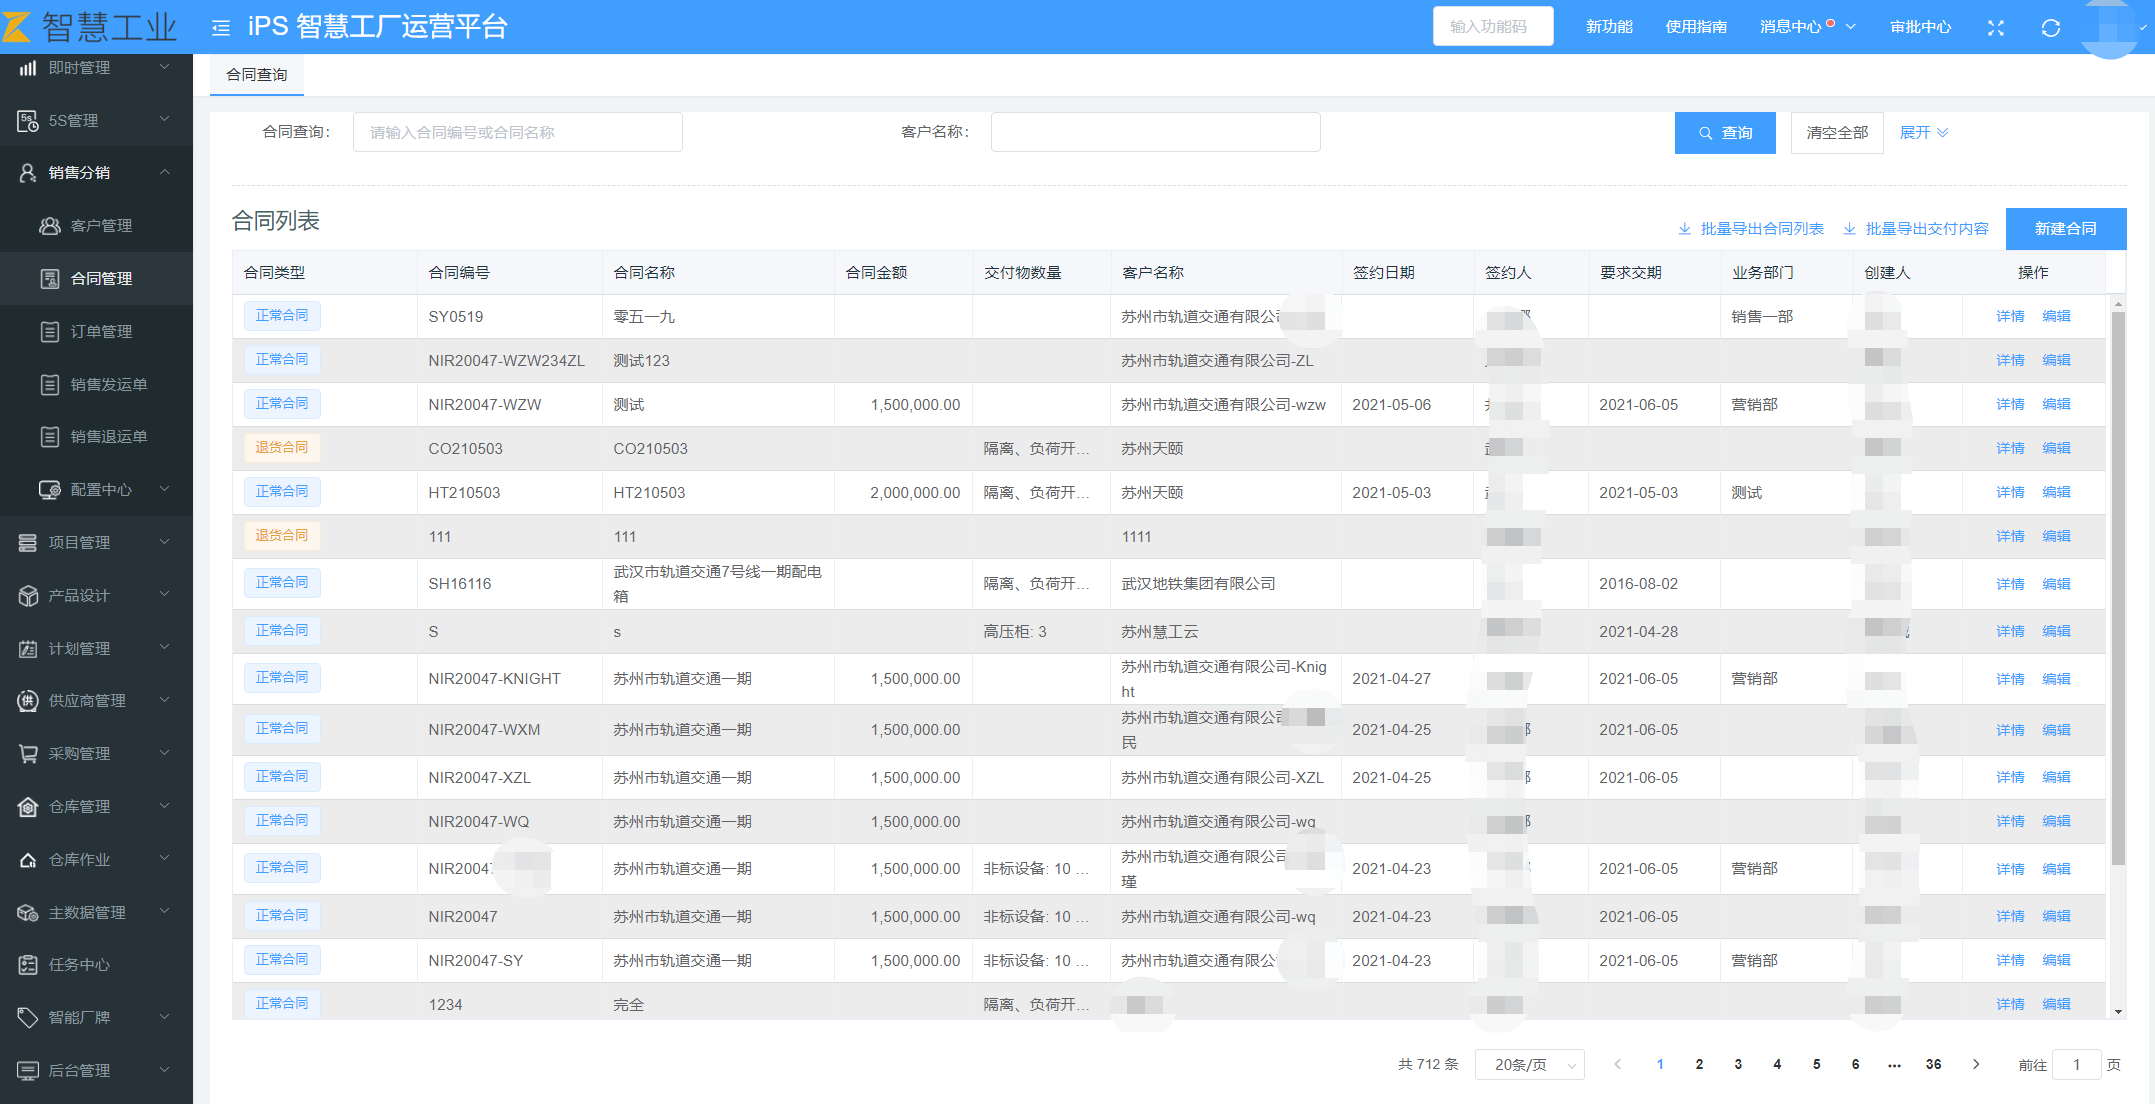
Task: Open 5S管理 sidebar icon menu
Action: click(28, 121)
